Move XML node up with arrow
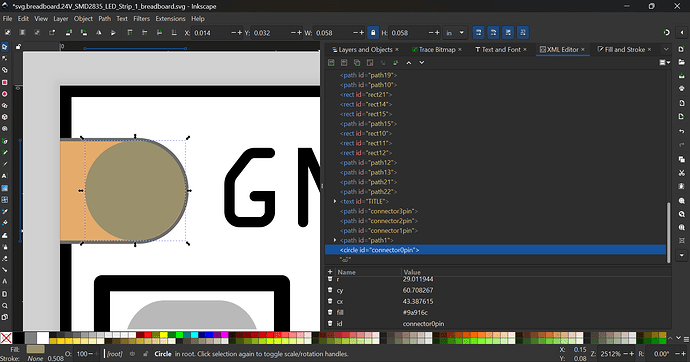The width and height of the screenshot is (690, 362). click(409, 62)
